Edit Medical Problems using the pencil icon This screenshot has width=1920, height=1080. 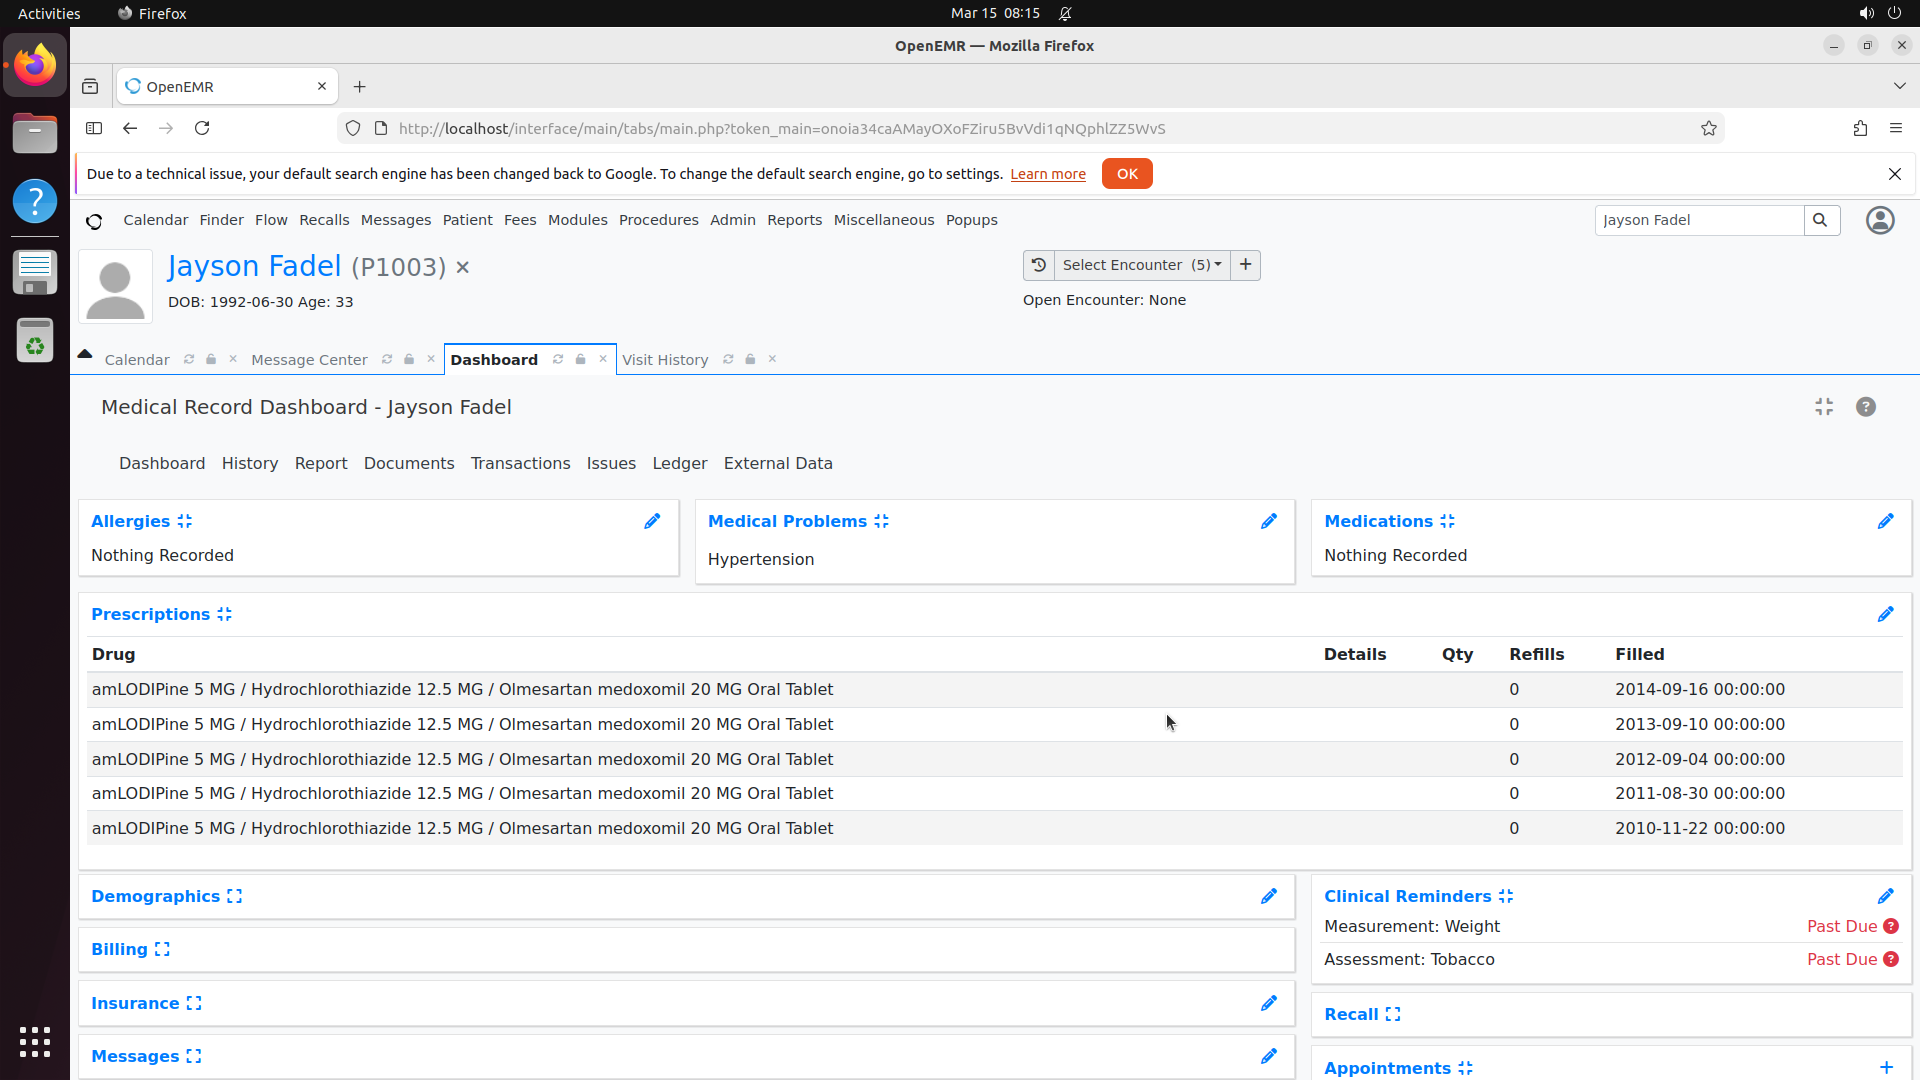1268,521
